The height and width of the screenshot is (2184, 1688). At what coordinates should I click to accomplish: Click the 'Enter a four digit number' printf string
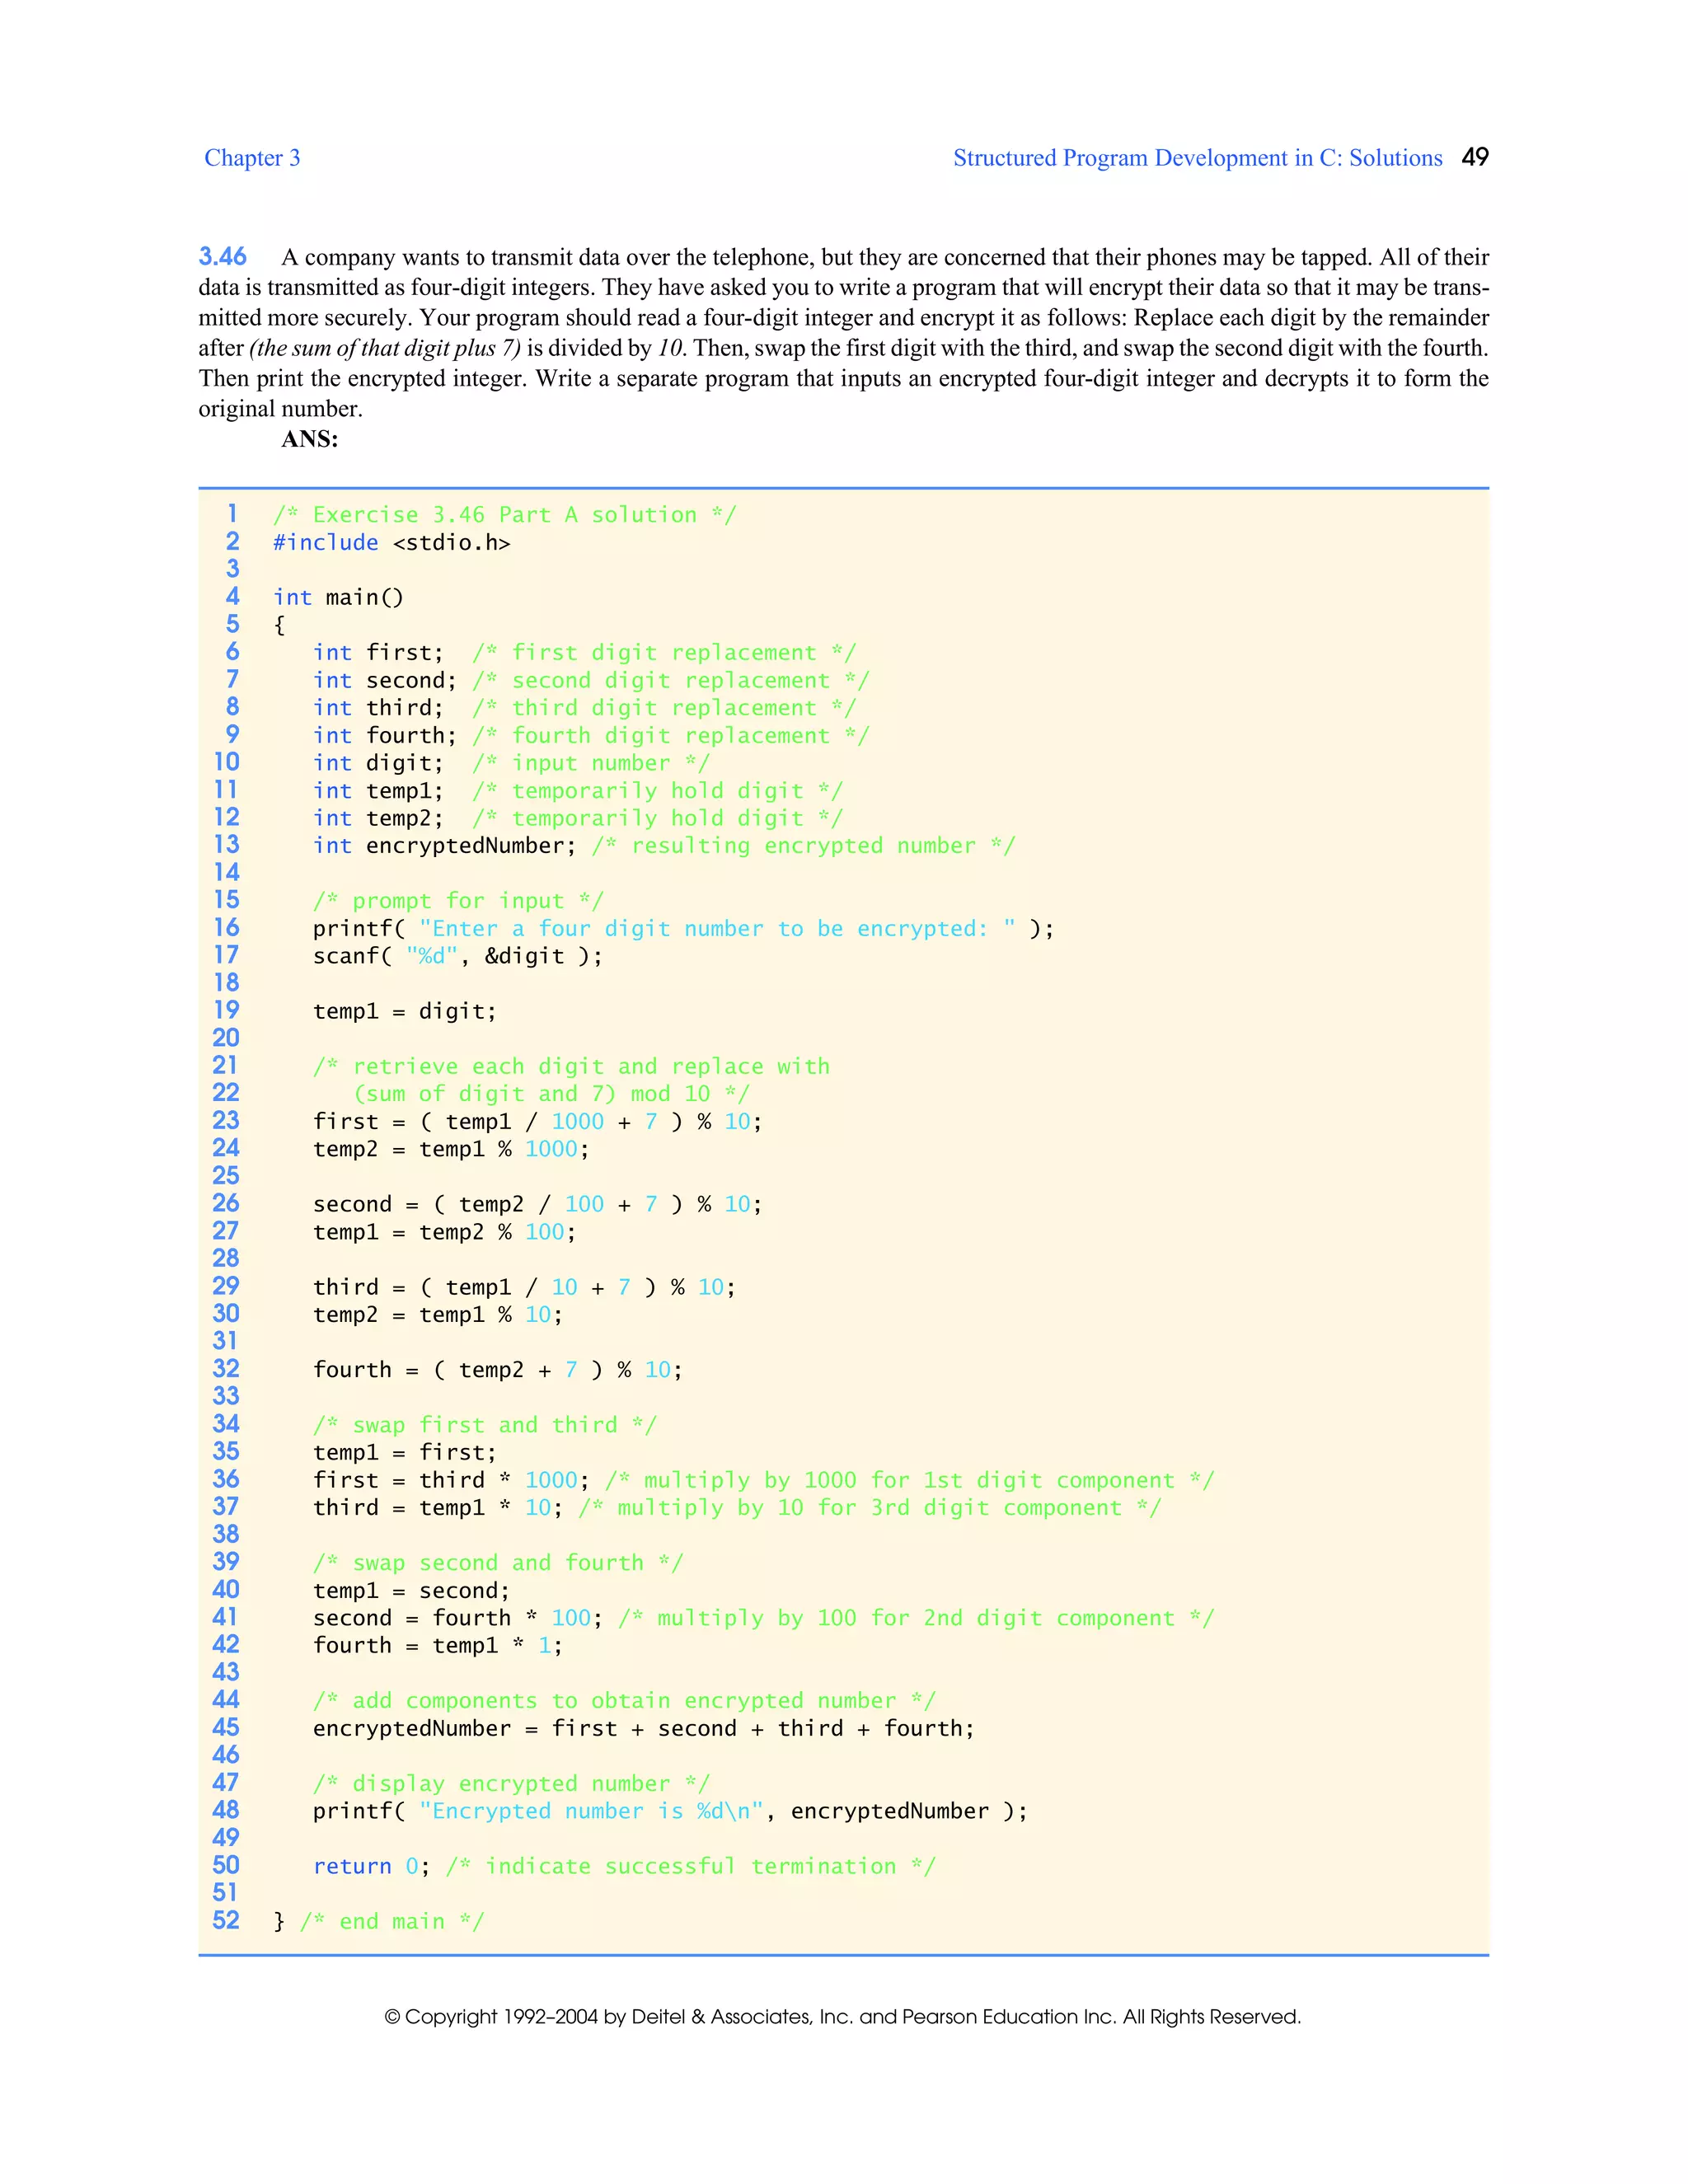pyautogui.click(x=716, y=928)
